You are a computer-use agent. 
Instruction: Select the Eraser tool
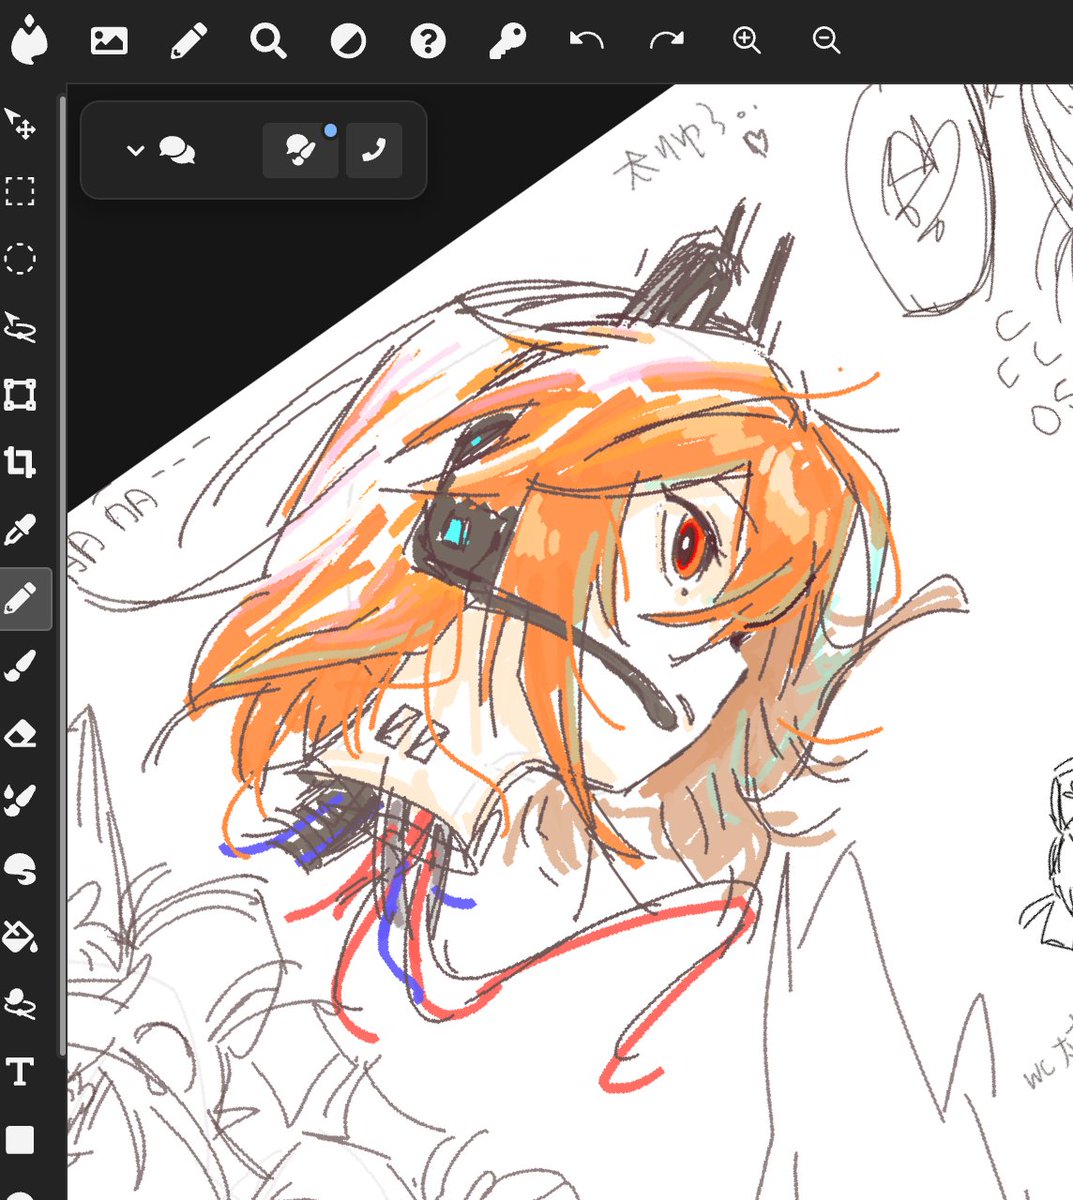(20, 734)
